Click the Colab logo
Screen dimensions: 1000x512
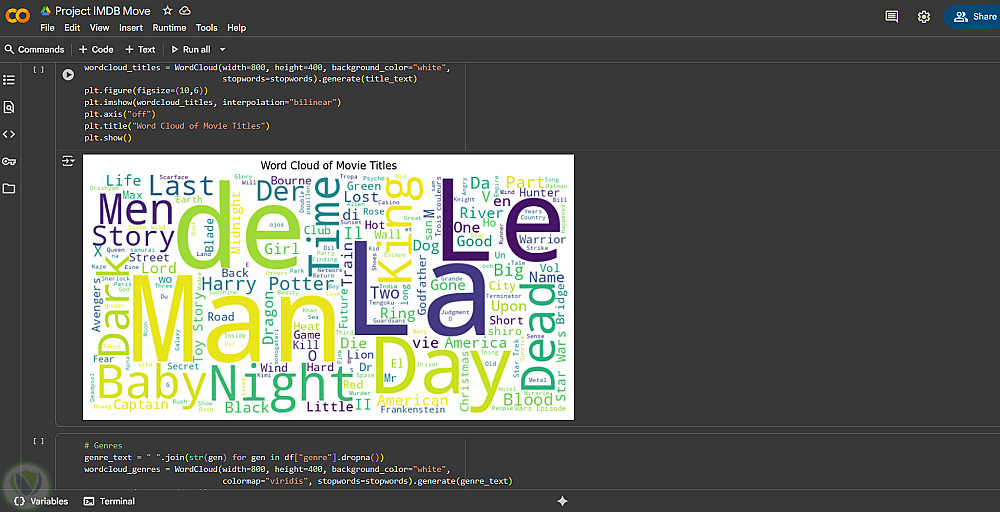click(17, 15)
